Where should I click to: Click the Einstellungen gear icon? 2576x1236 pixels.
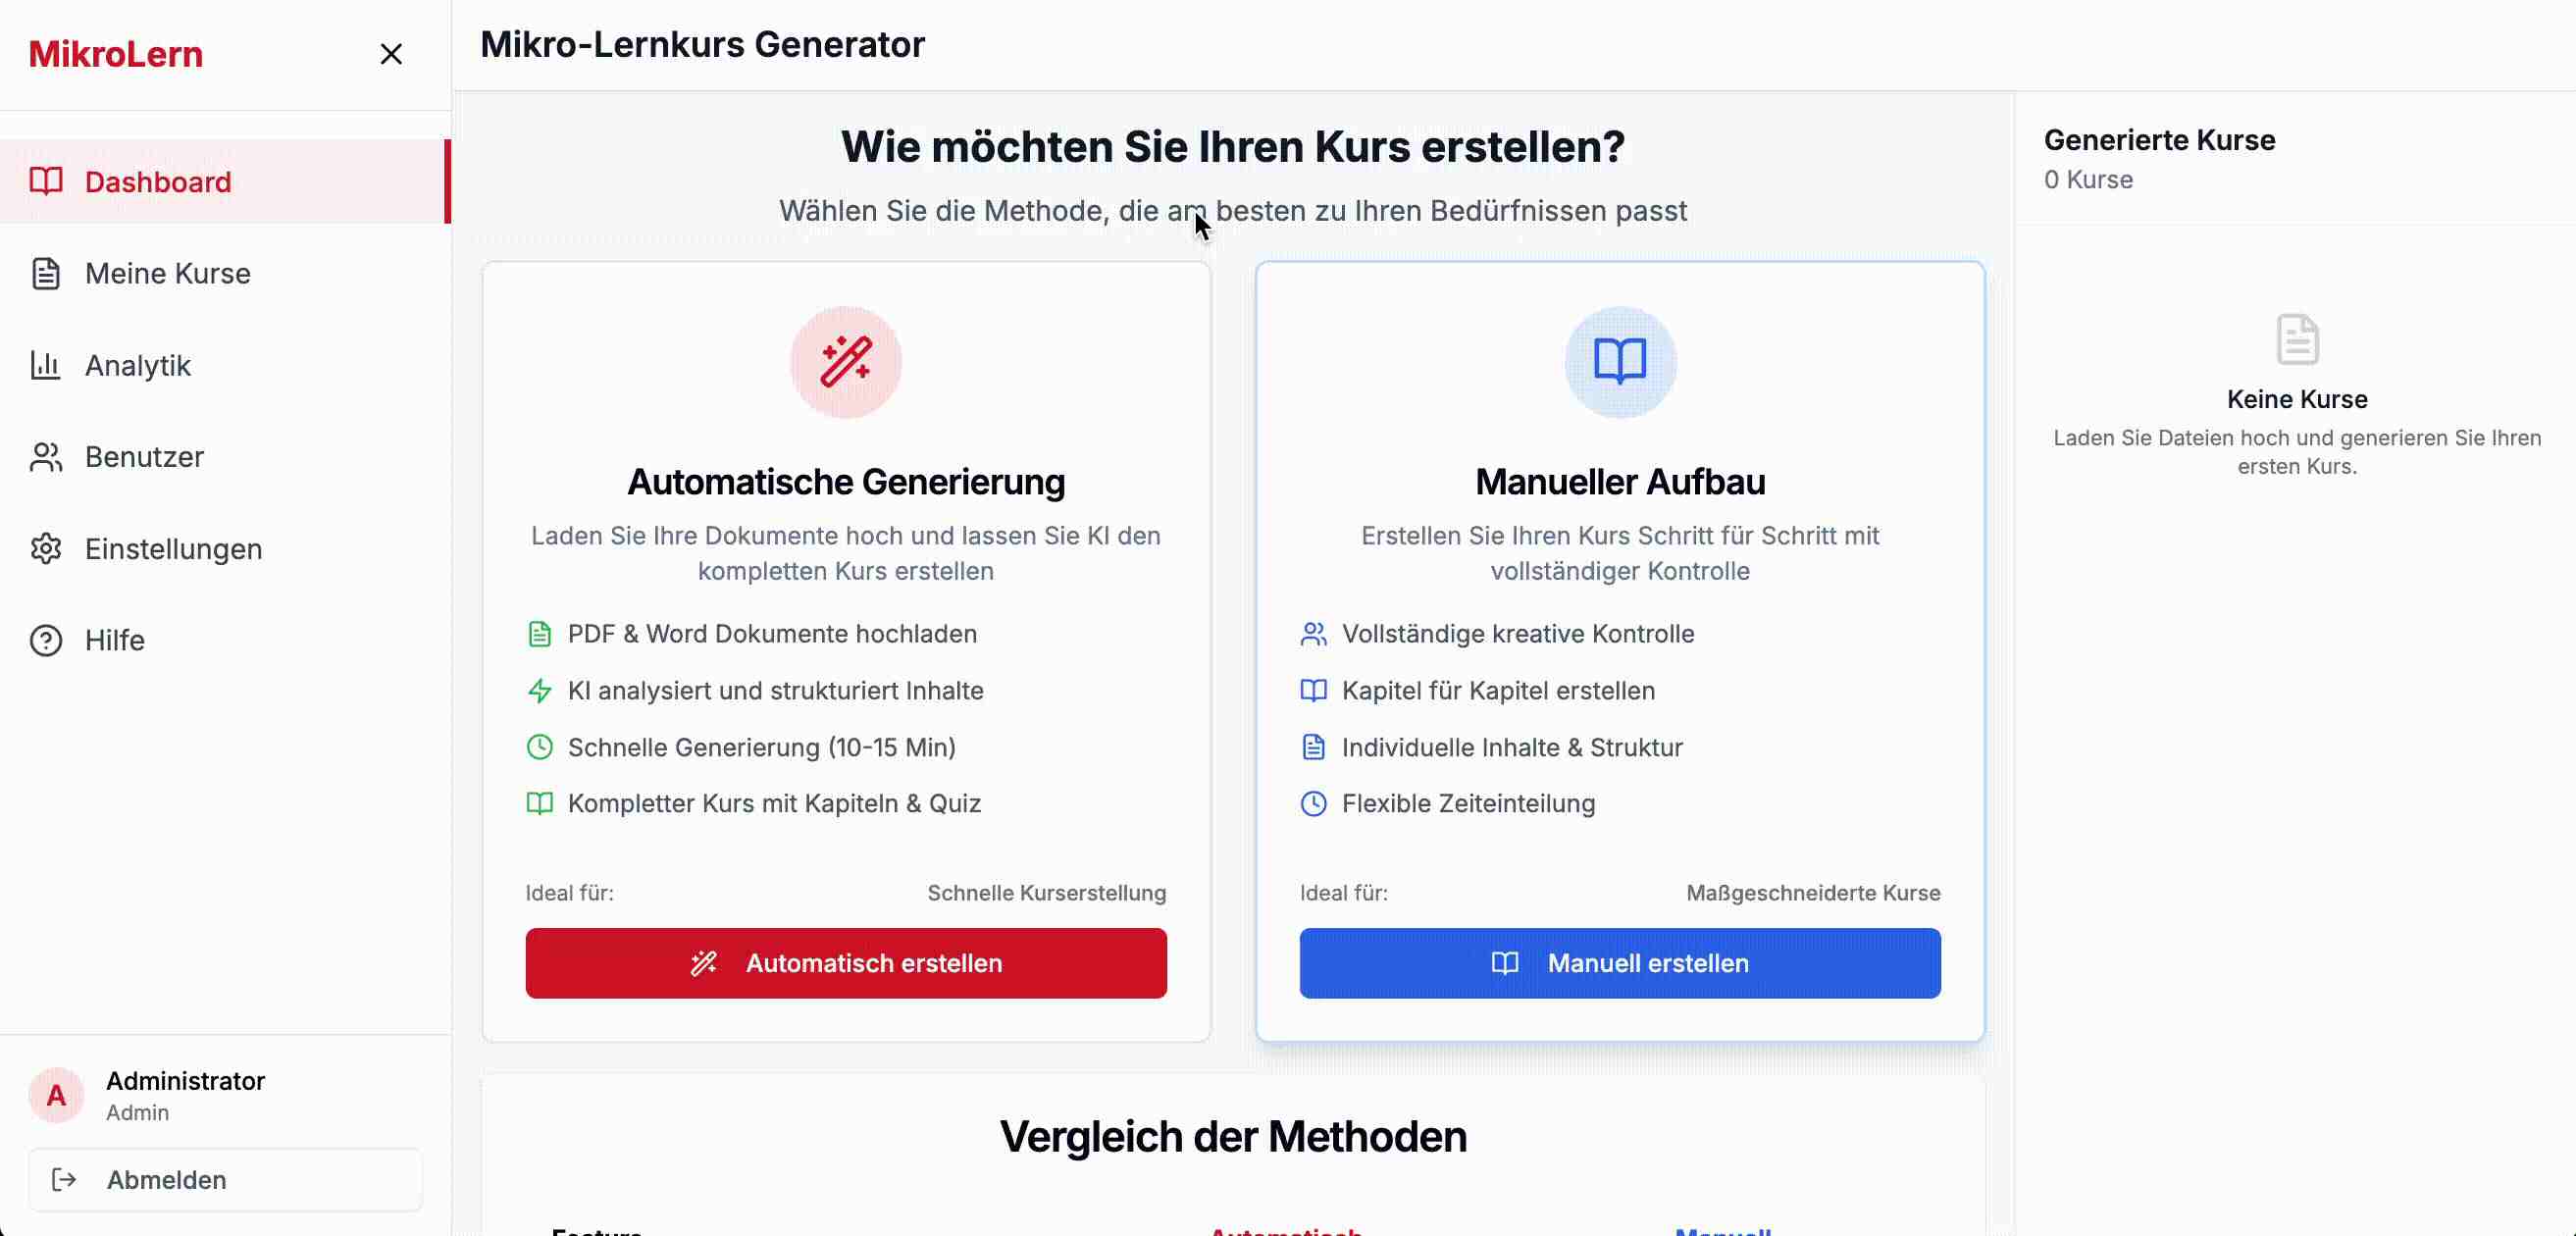pos(46,549)
